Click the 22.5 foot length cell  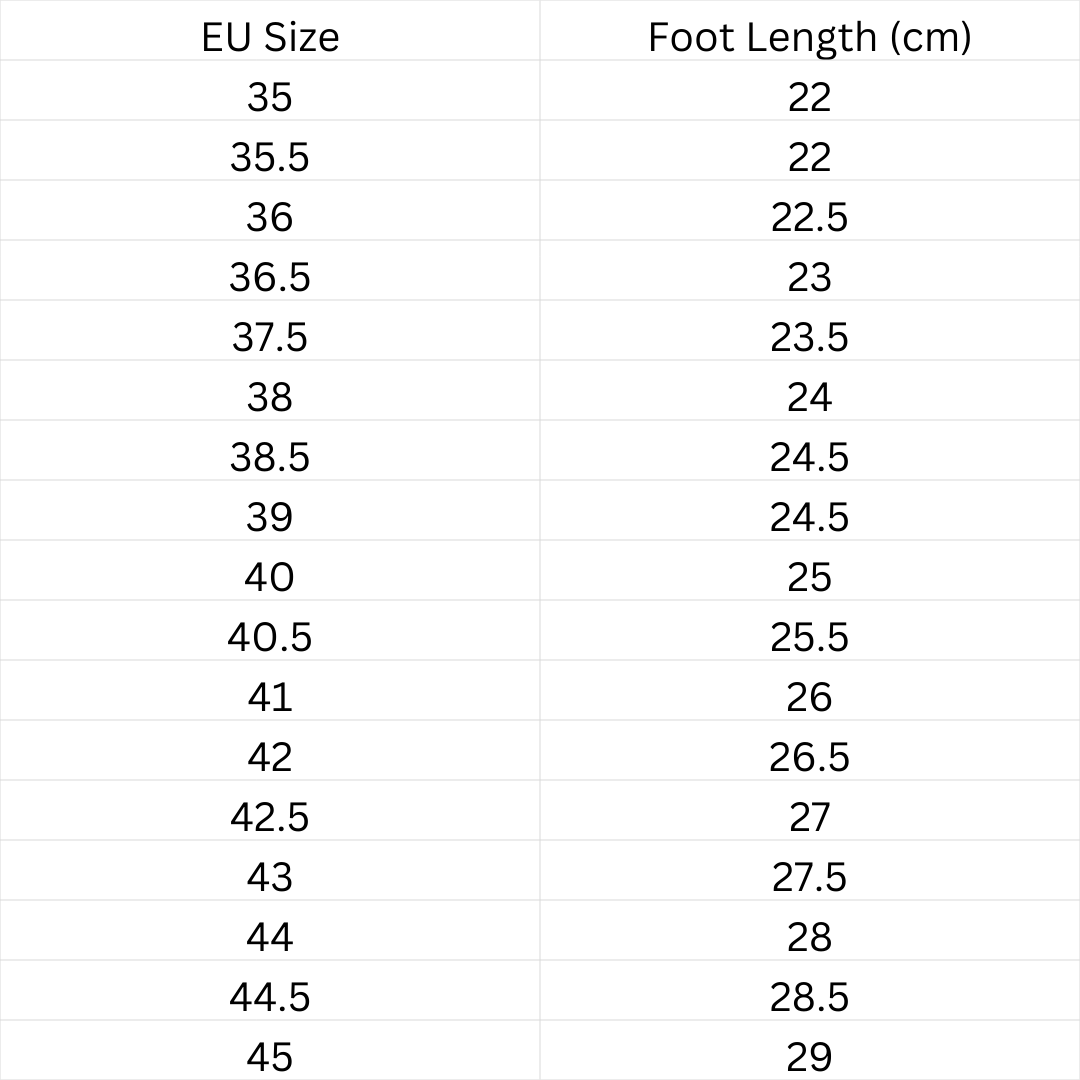[809, 217]
